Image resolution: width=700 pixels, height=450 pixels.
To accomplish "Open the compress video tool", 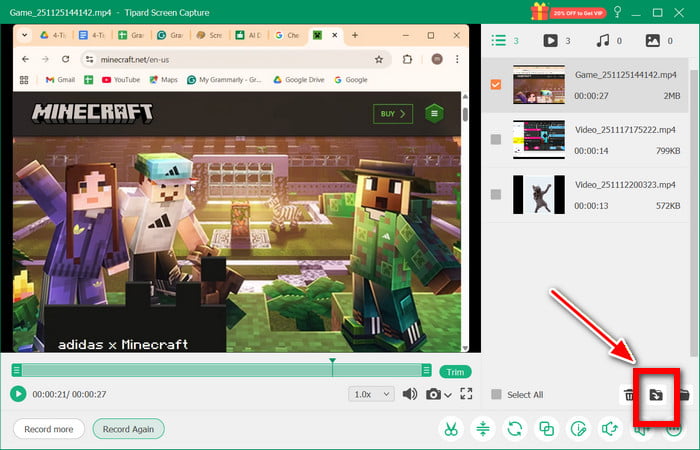I will pos(483,429).
